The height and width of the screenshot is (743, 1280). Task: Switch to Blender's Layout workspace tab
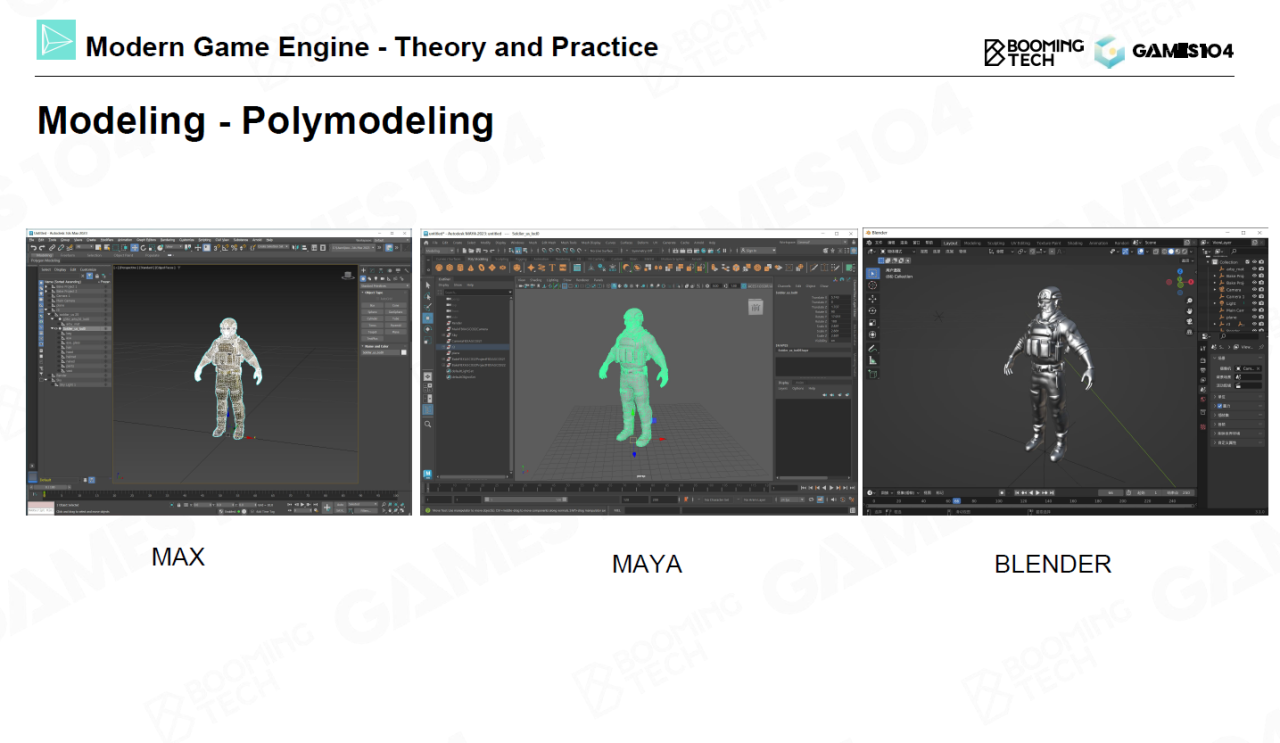949,243
